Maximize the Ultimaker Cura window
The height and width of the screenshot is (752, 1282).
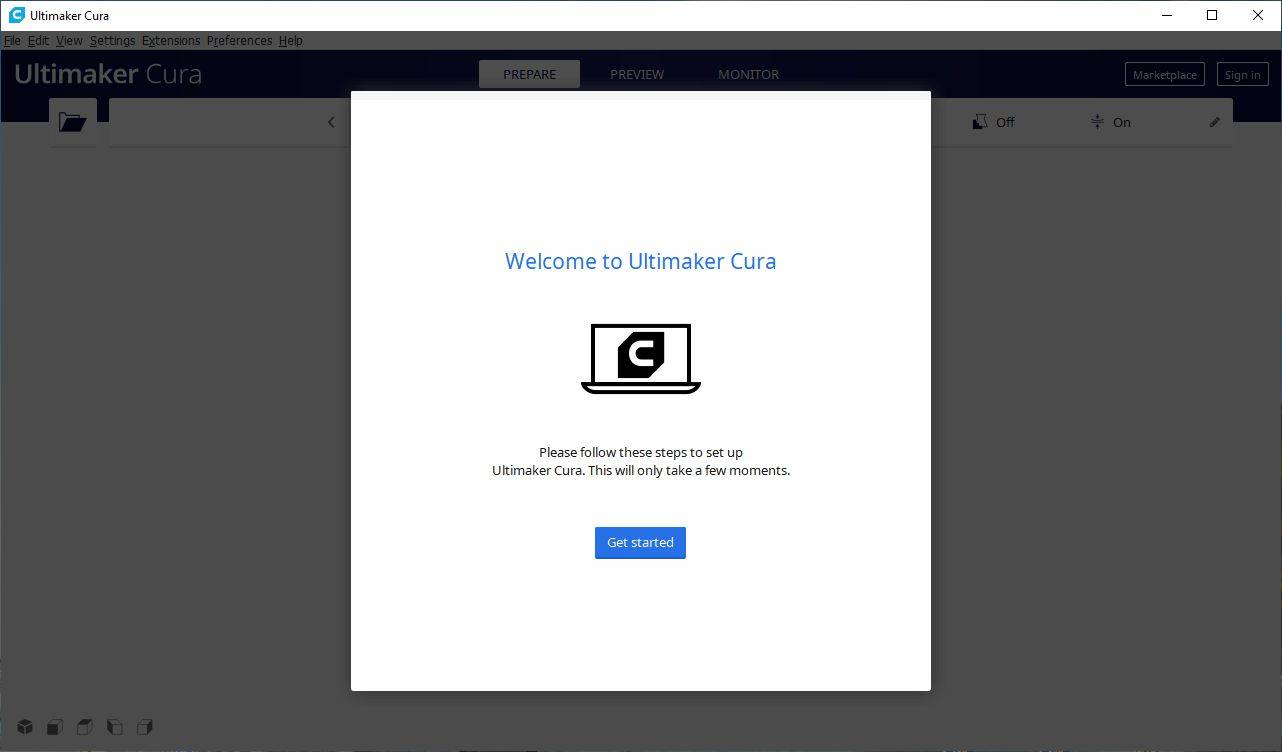pos(1212,15)
